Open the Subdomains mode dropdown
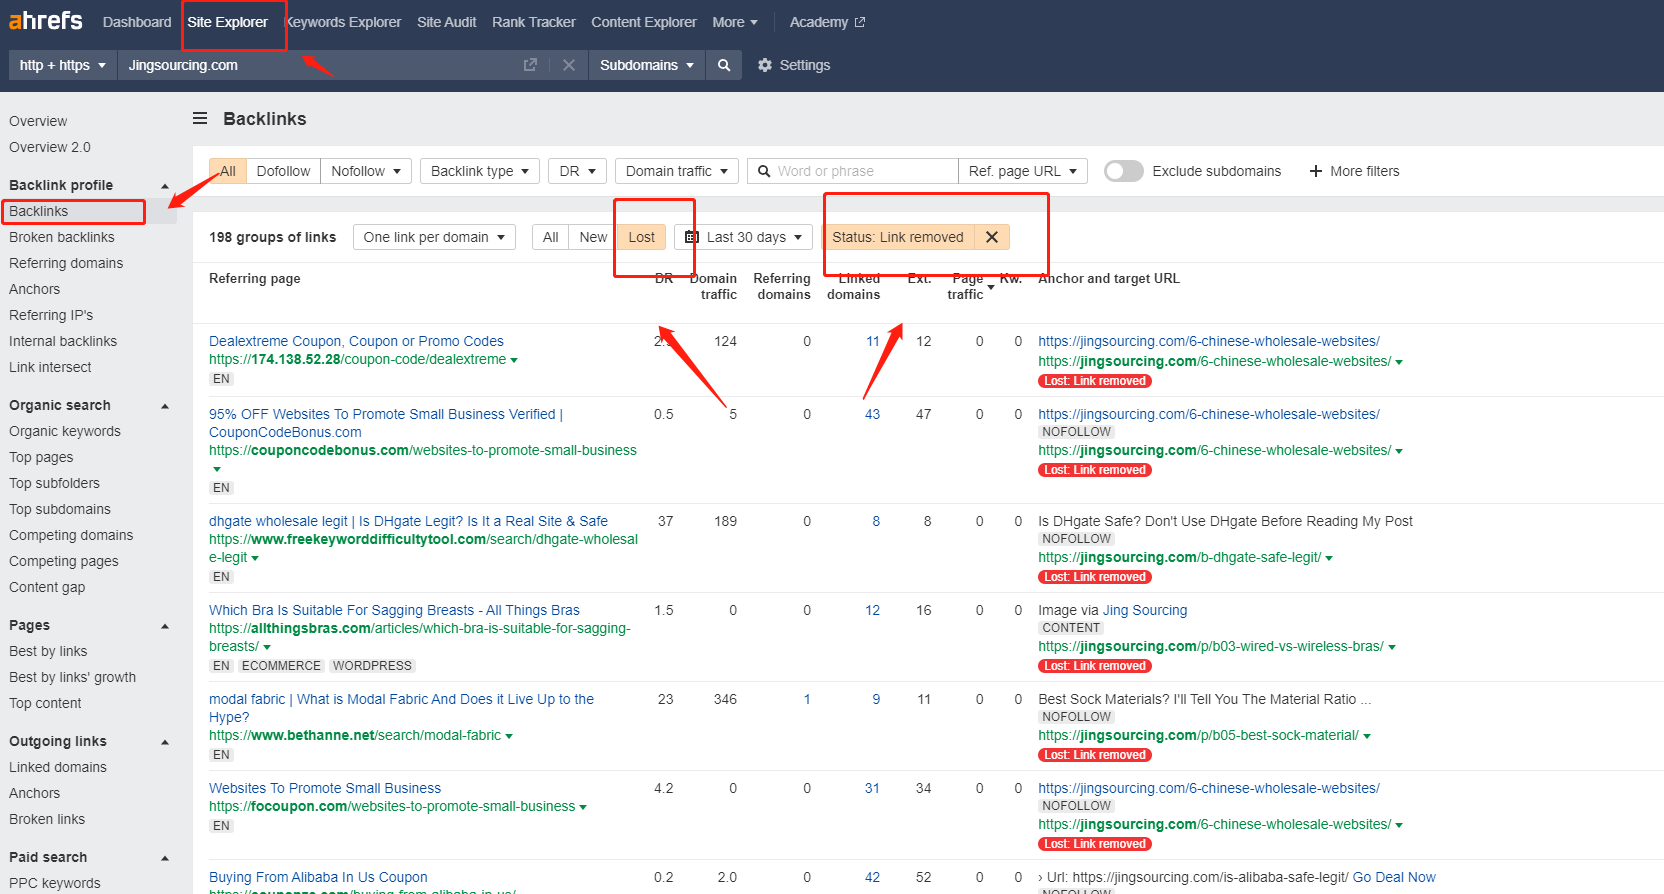Viewport: 1664px width, 894px height. click(647, 65)
